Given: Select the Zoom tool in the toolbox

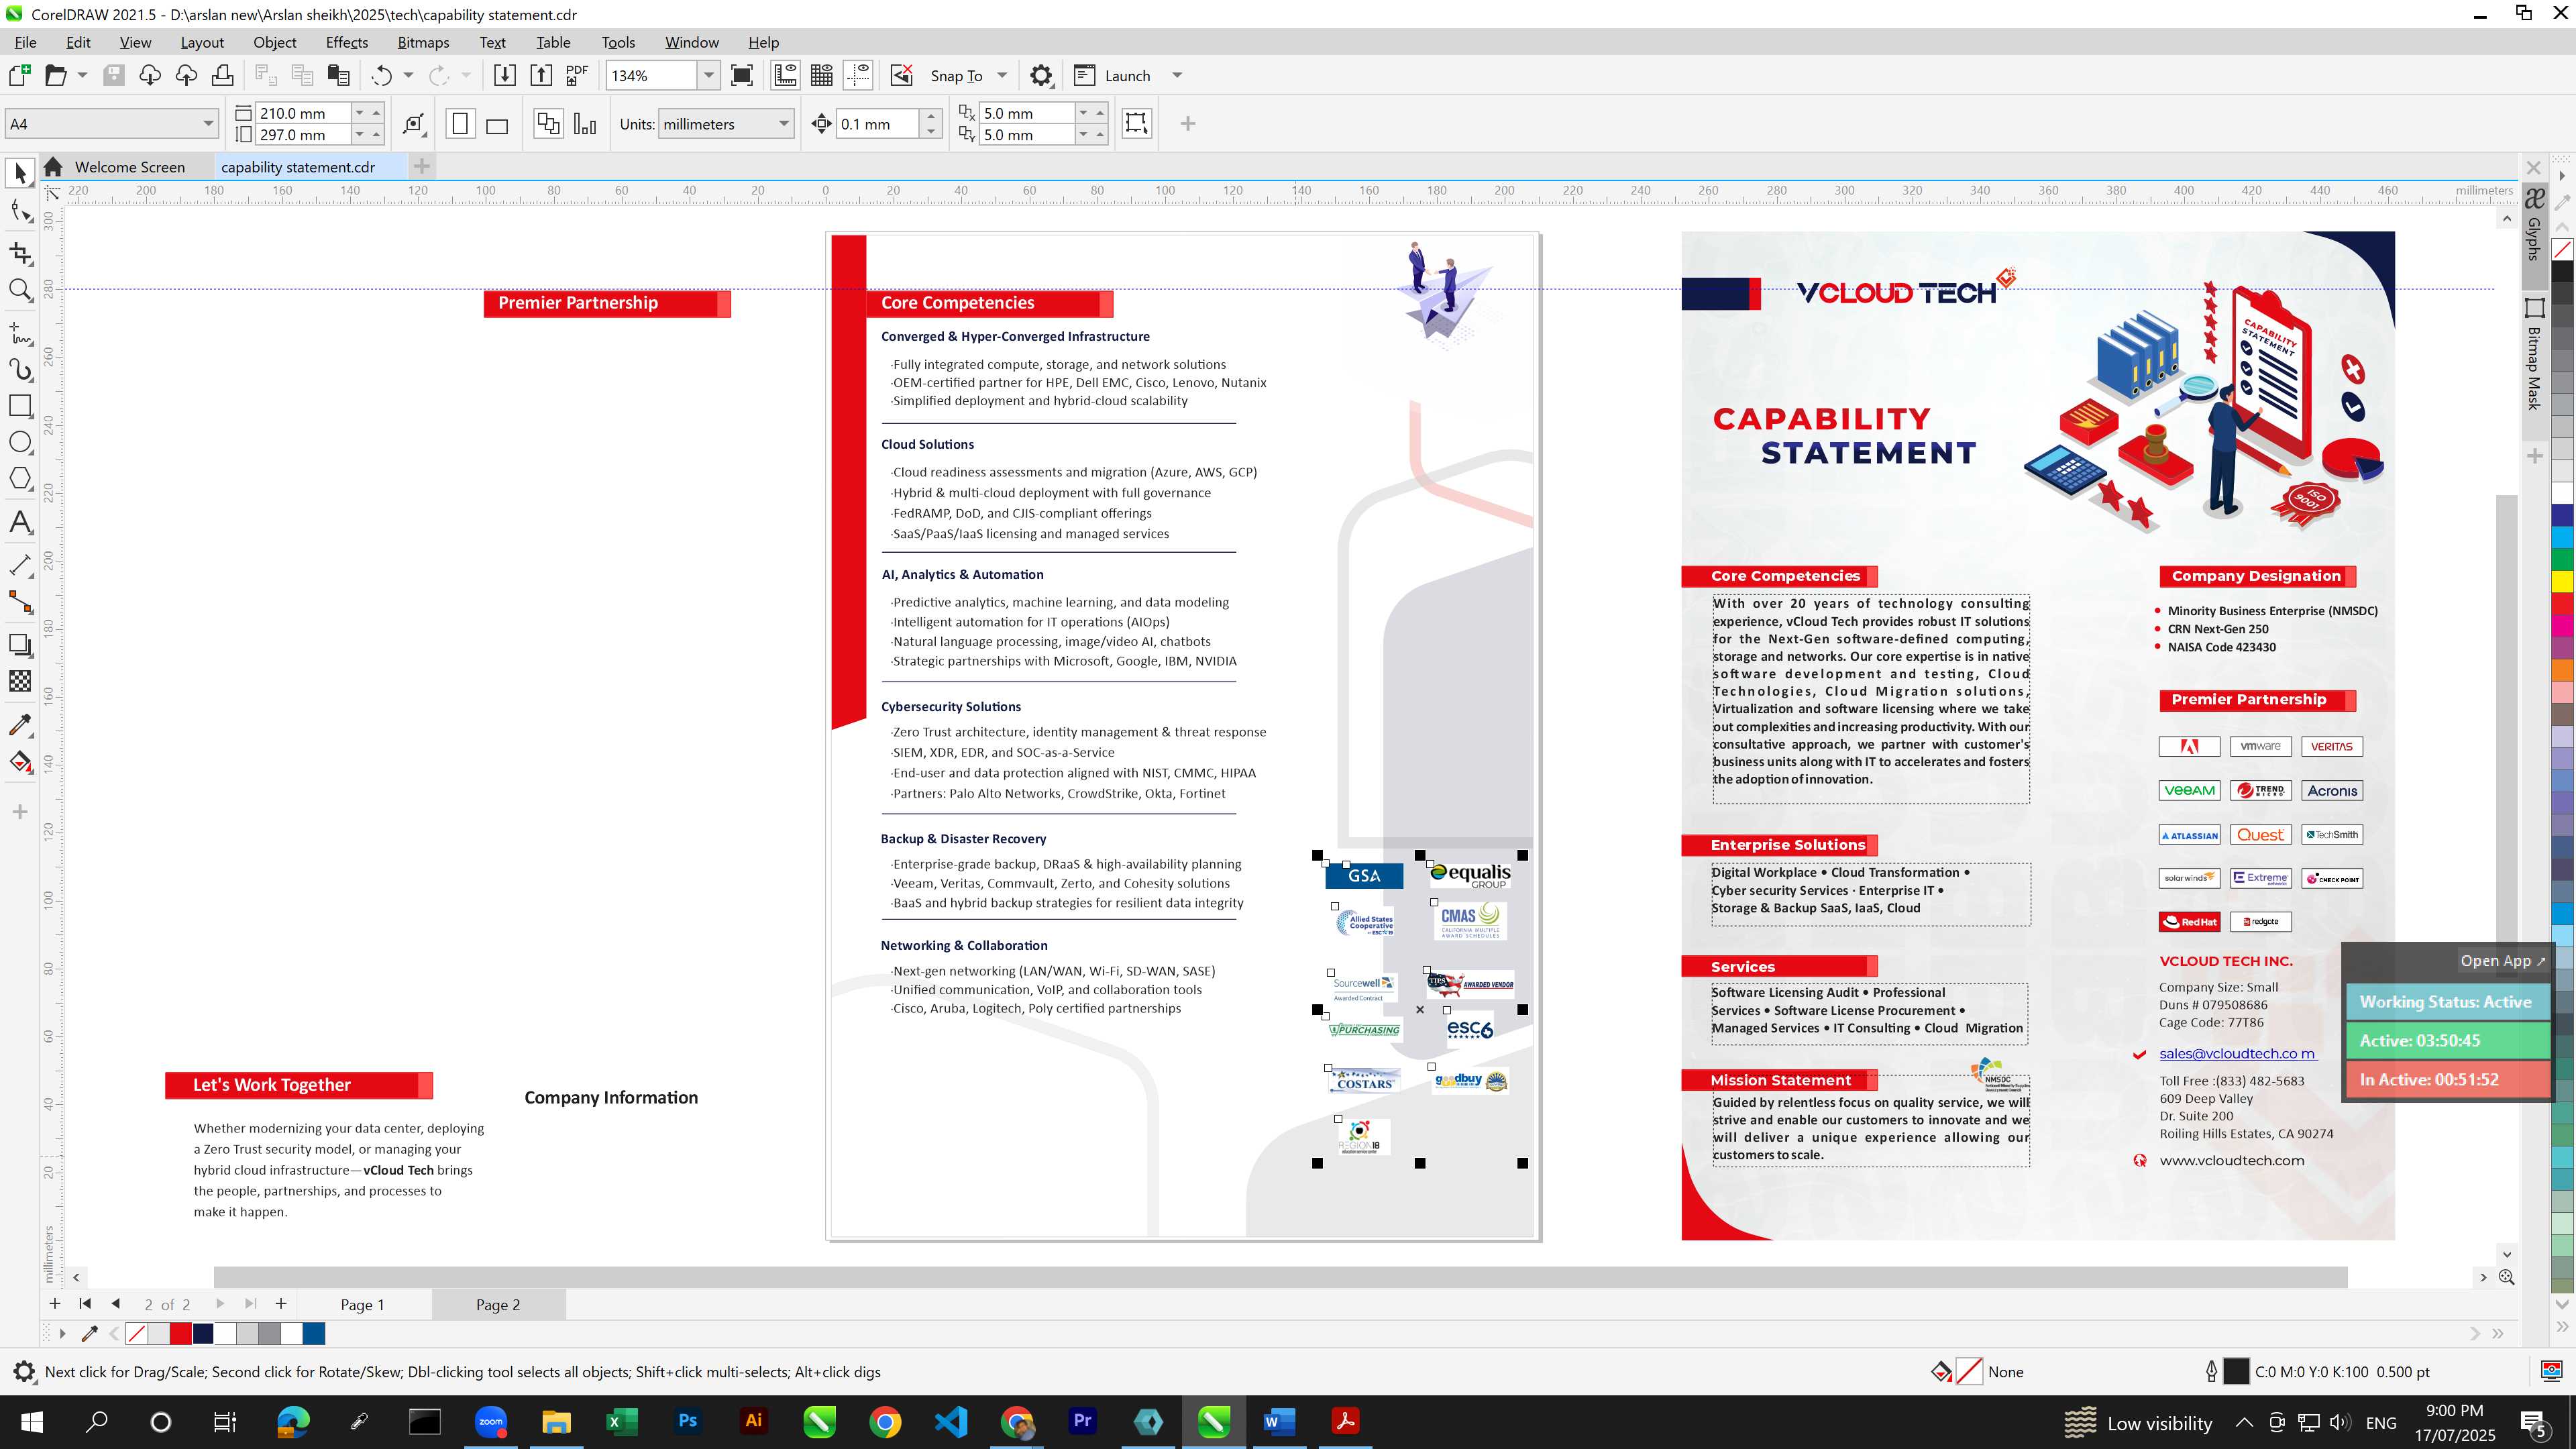Looking at the screenshot, I should click(x=20, y=290).
